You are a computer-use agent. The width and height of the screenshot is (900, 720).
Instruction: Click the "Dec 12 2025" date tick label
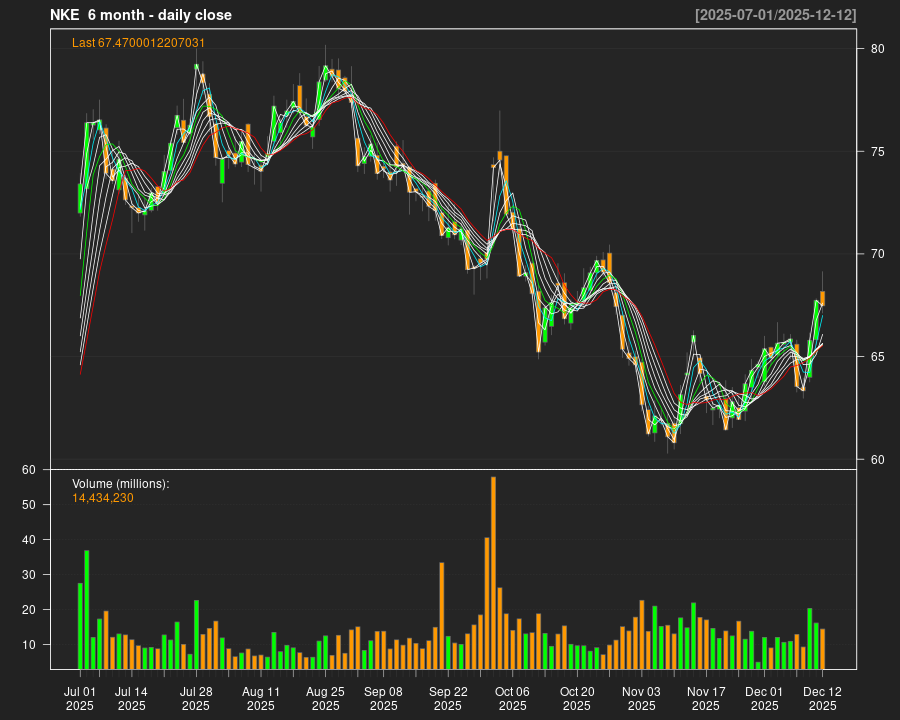tap(822, 698)
